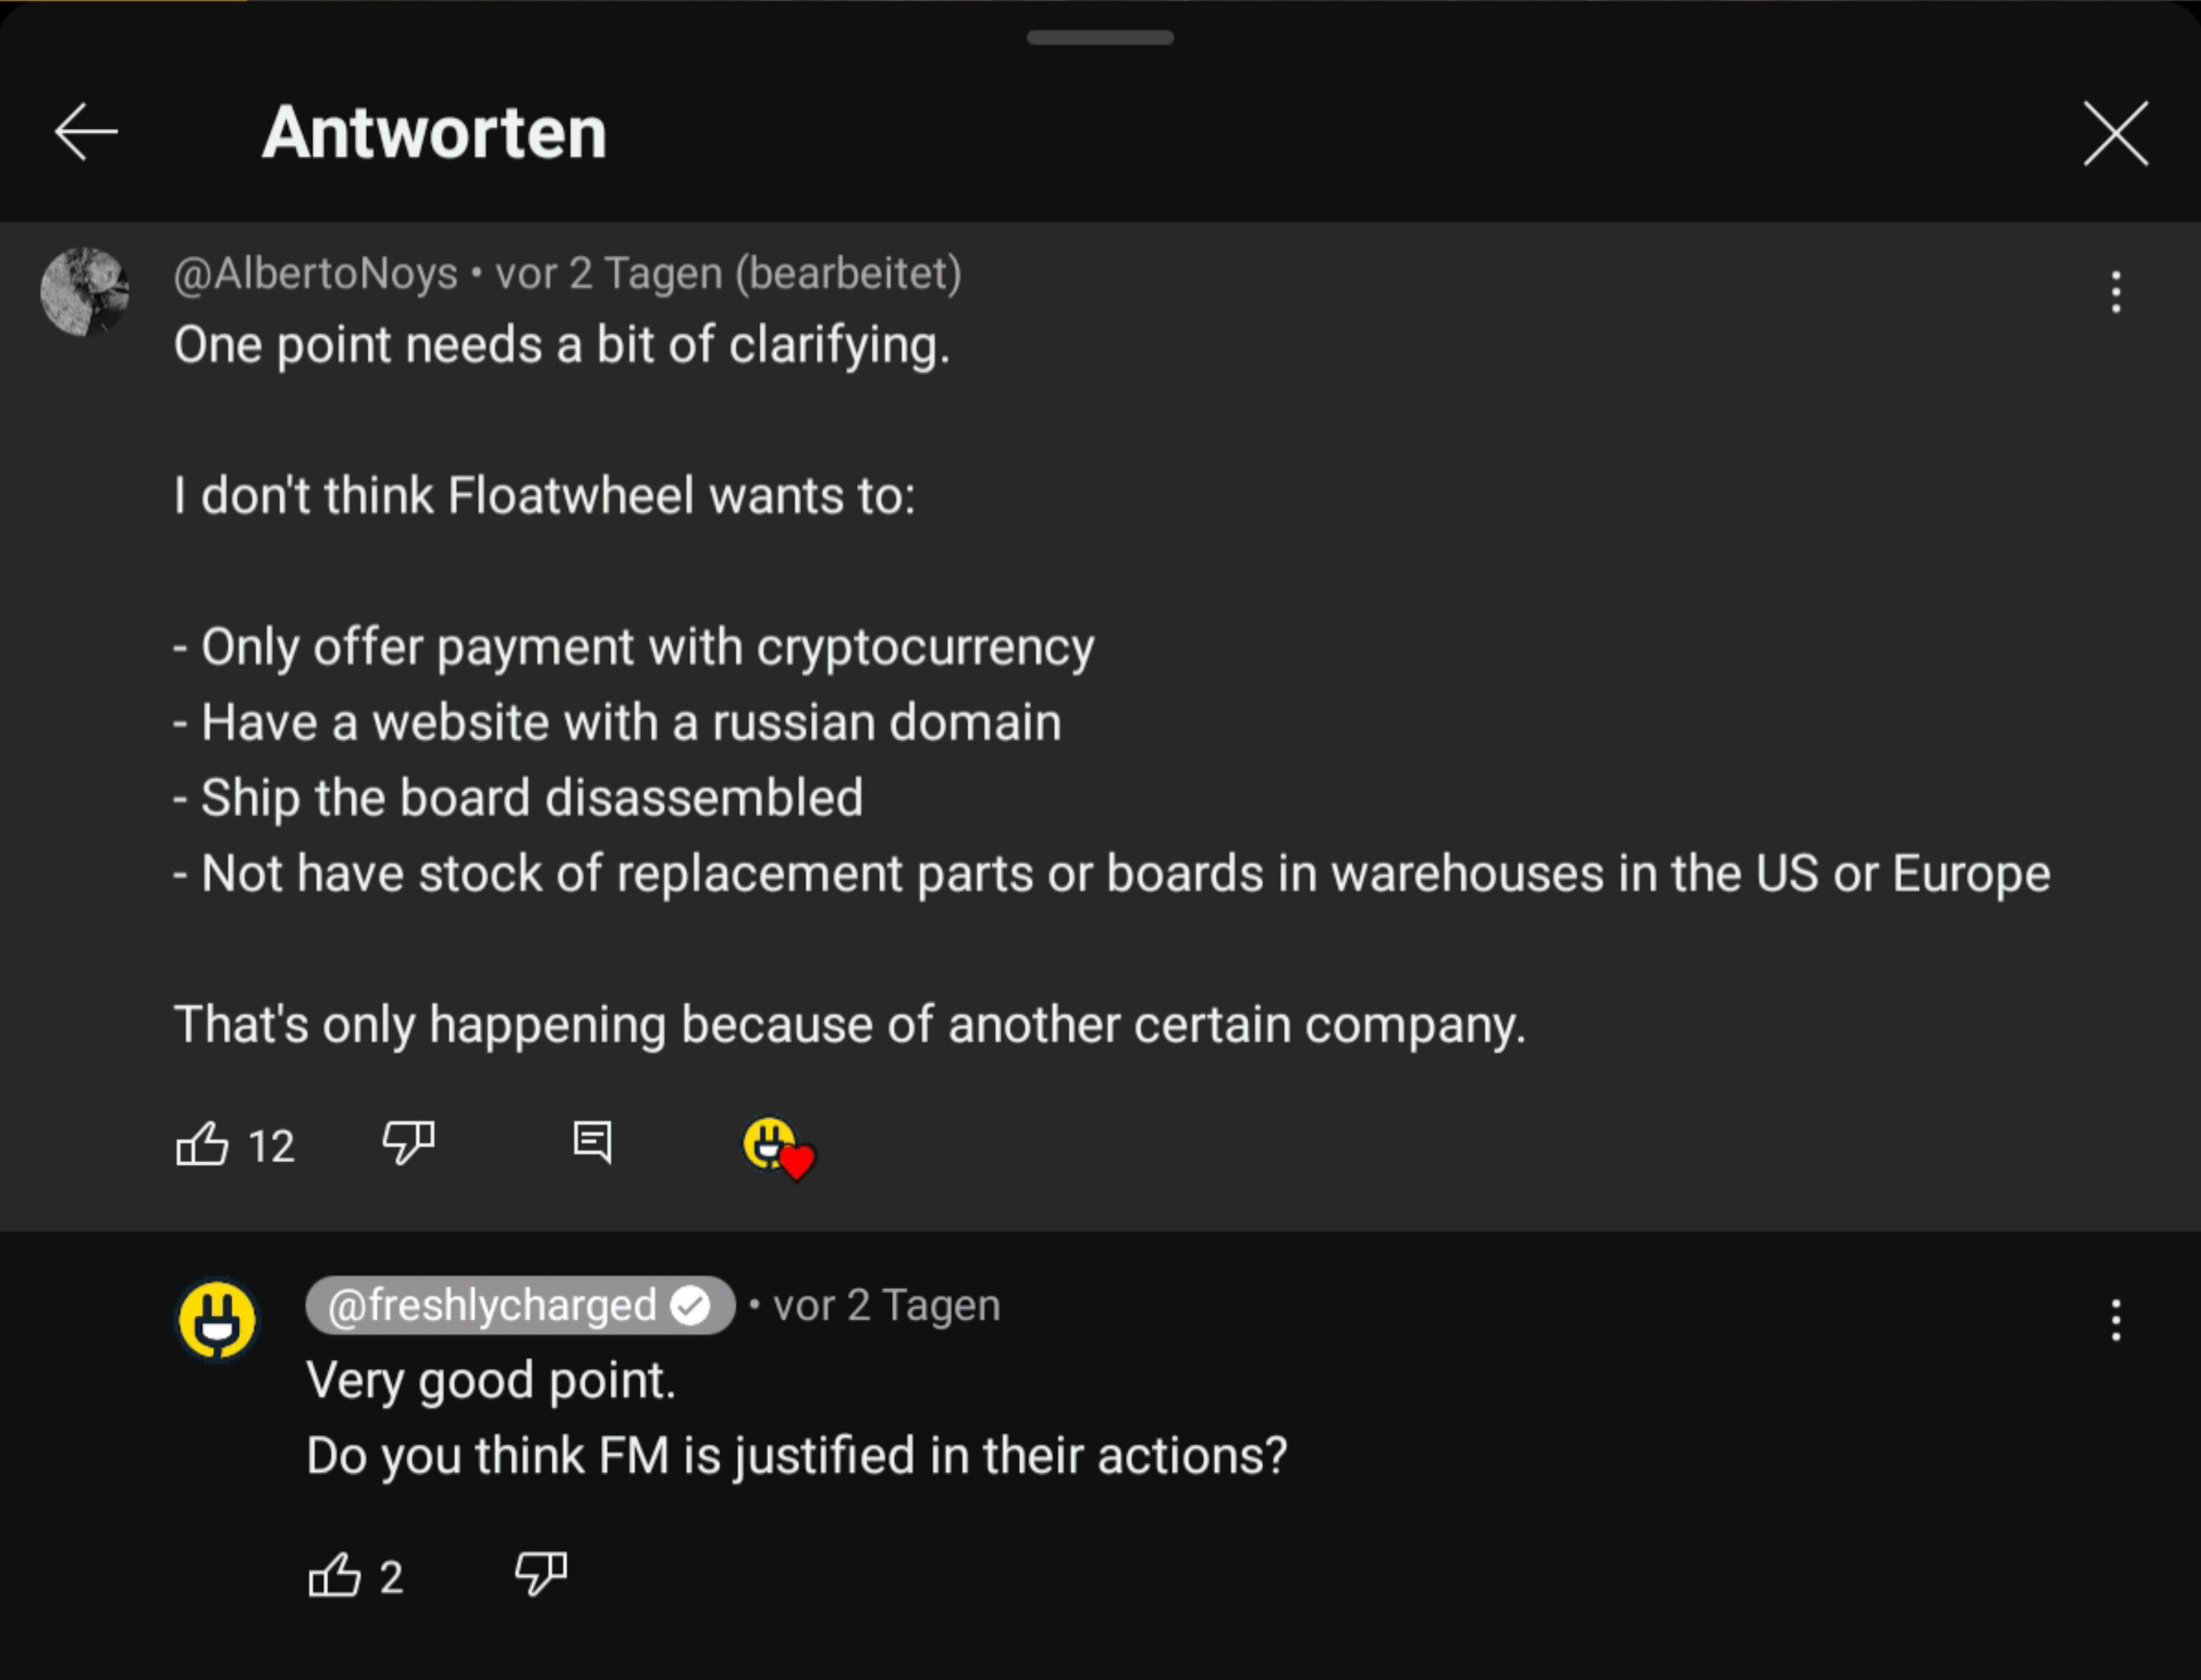Tap the creator heart badge icon
This screenshot has width=2201, height=1680.
pos(779,1148)
